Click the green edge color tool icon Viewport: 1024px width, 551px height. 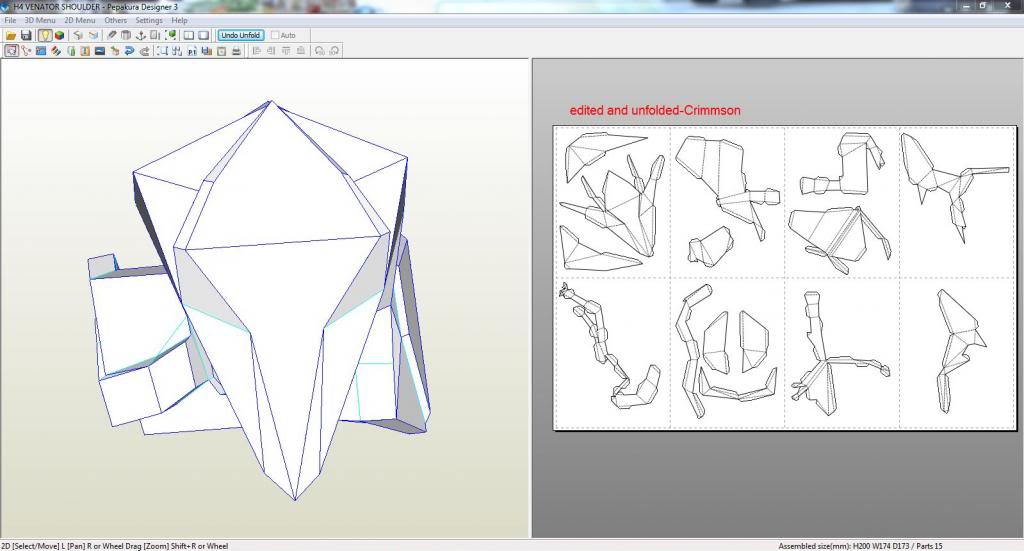coord(71,51)
